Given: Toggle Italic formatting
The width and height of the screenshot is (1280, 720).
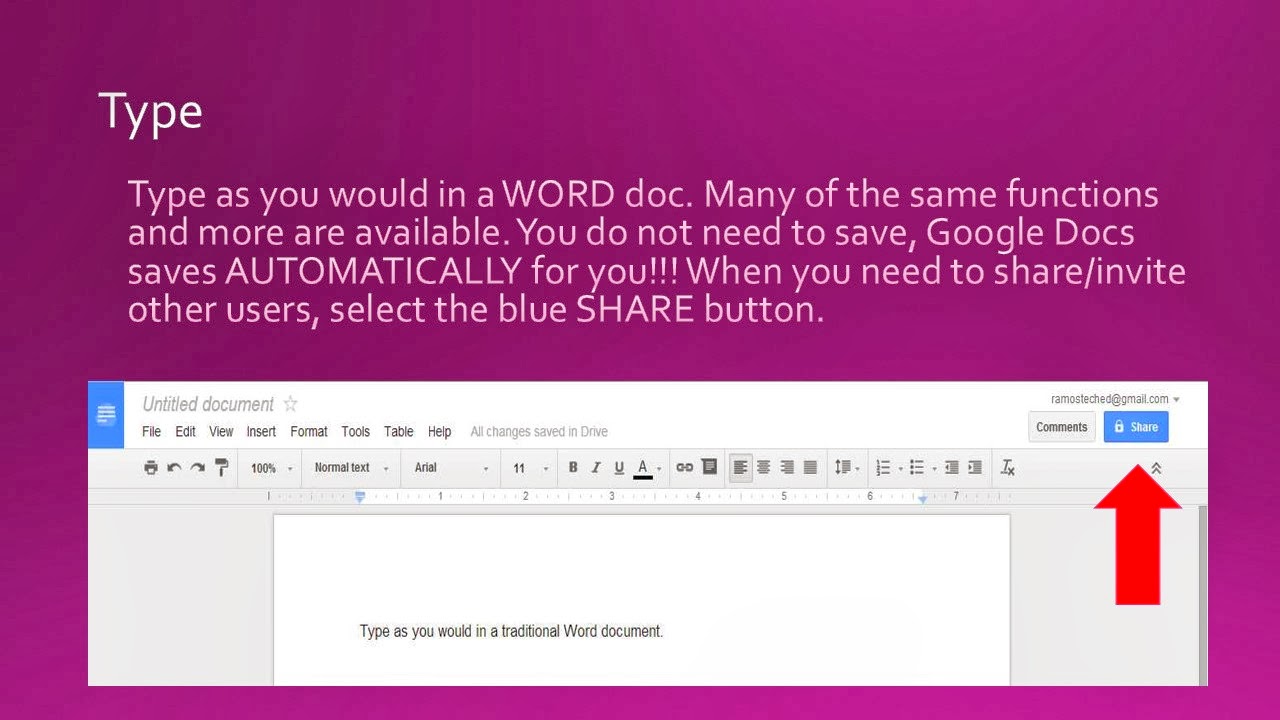Looking at the screenshot, I should pos(596,467).
